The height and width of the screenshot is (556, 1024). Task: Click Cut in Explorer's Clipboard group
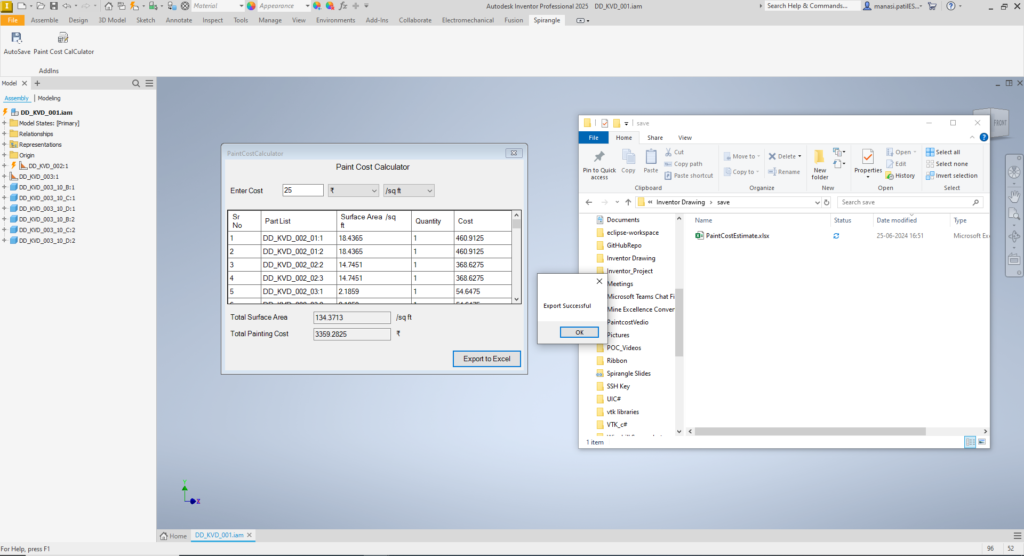(x=675, y=152)
